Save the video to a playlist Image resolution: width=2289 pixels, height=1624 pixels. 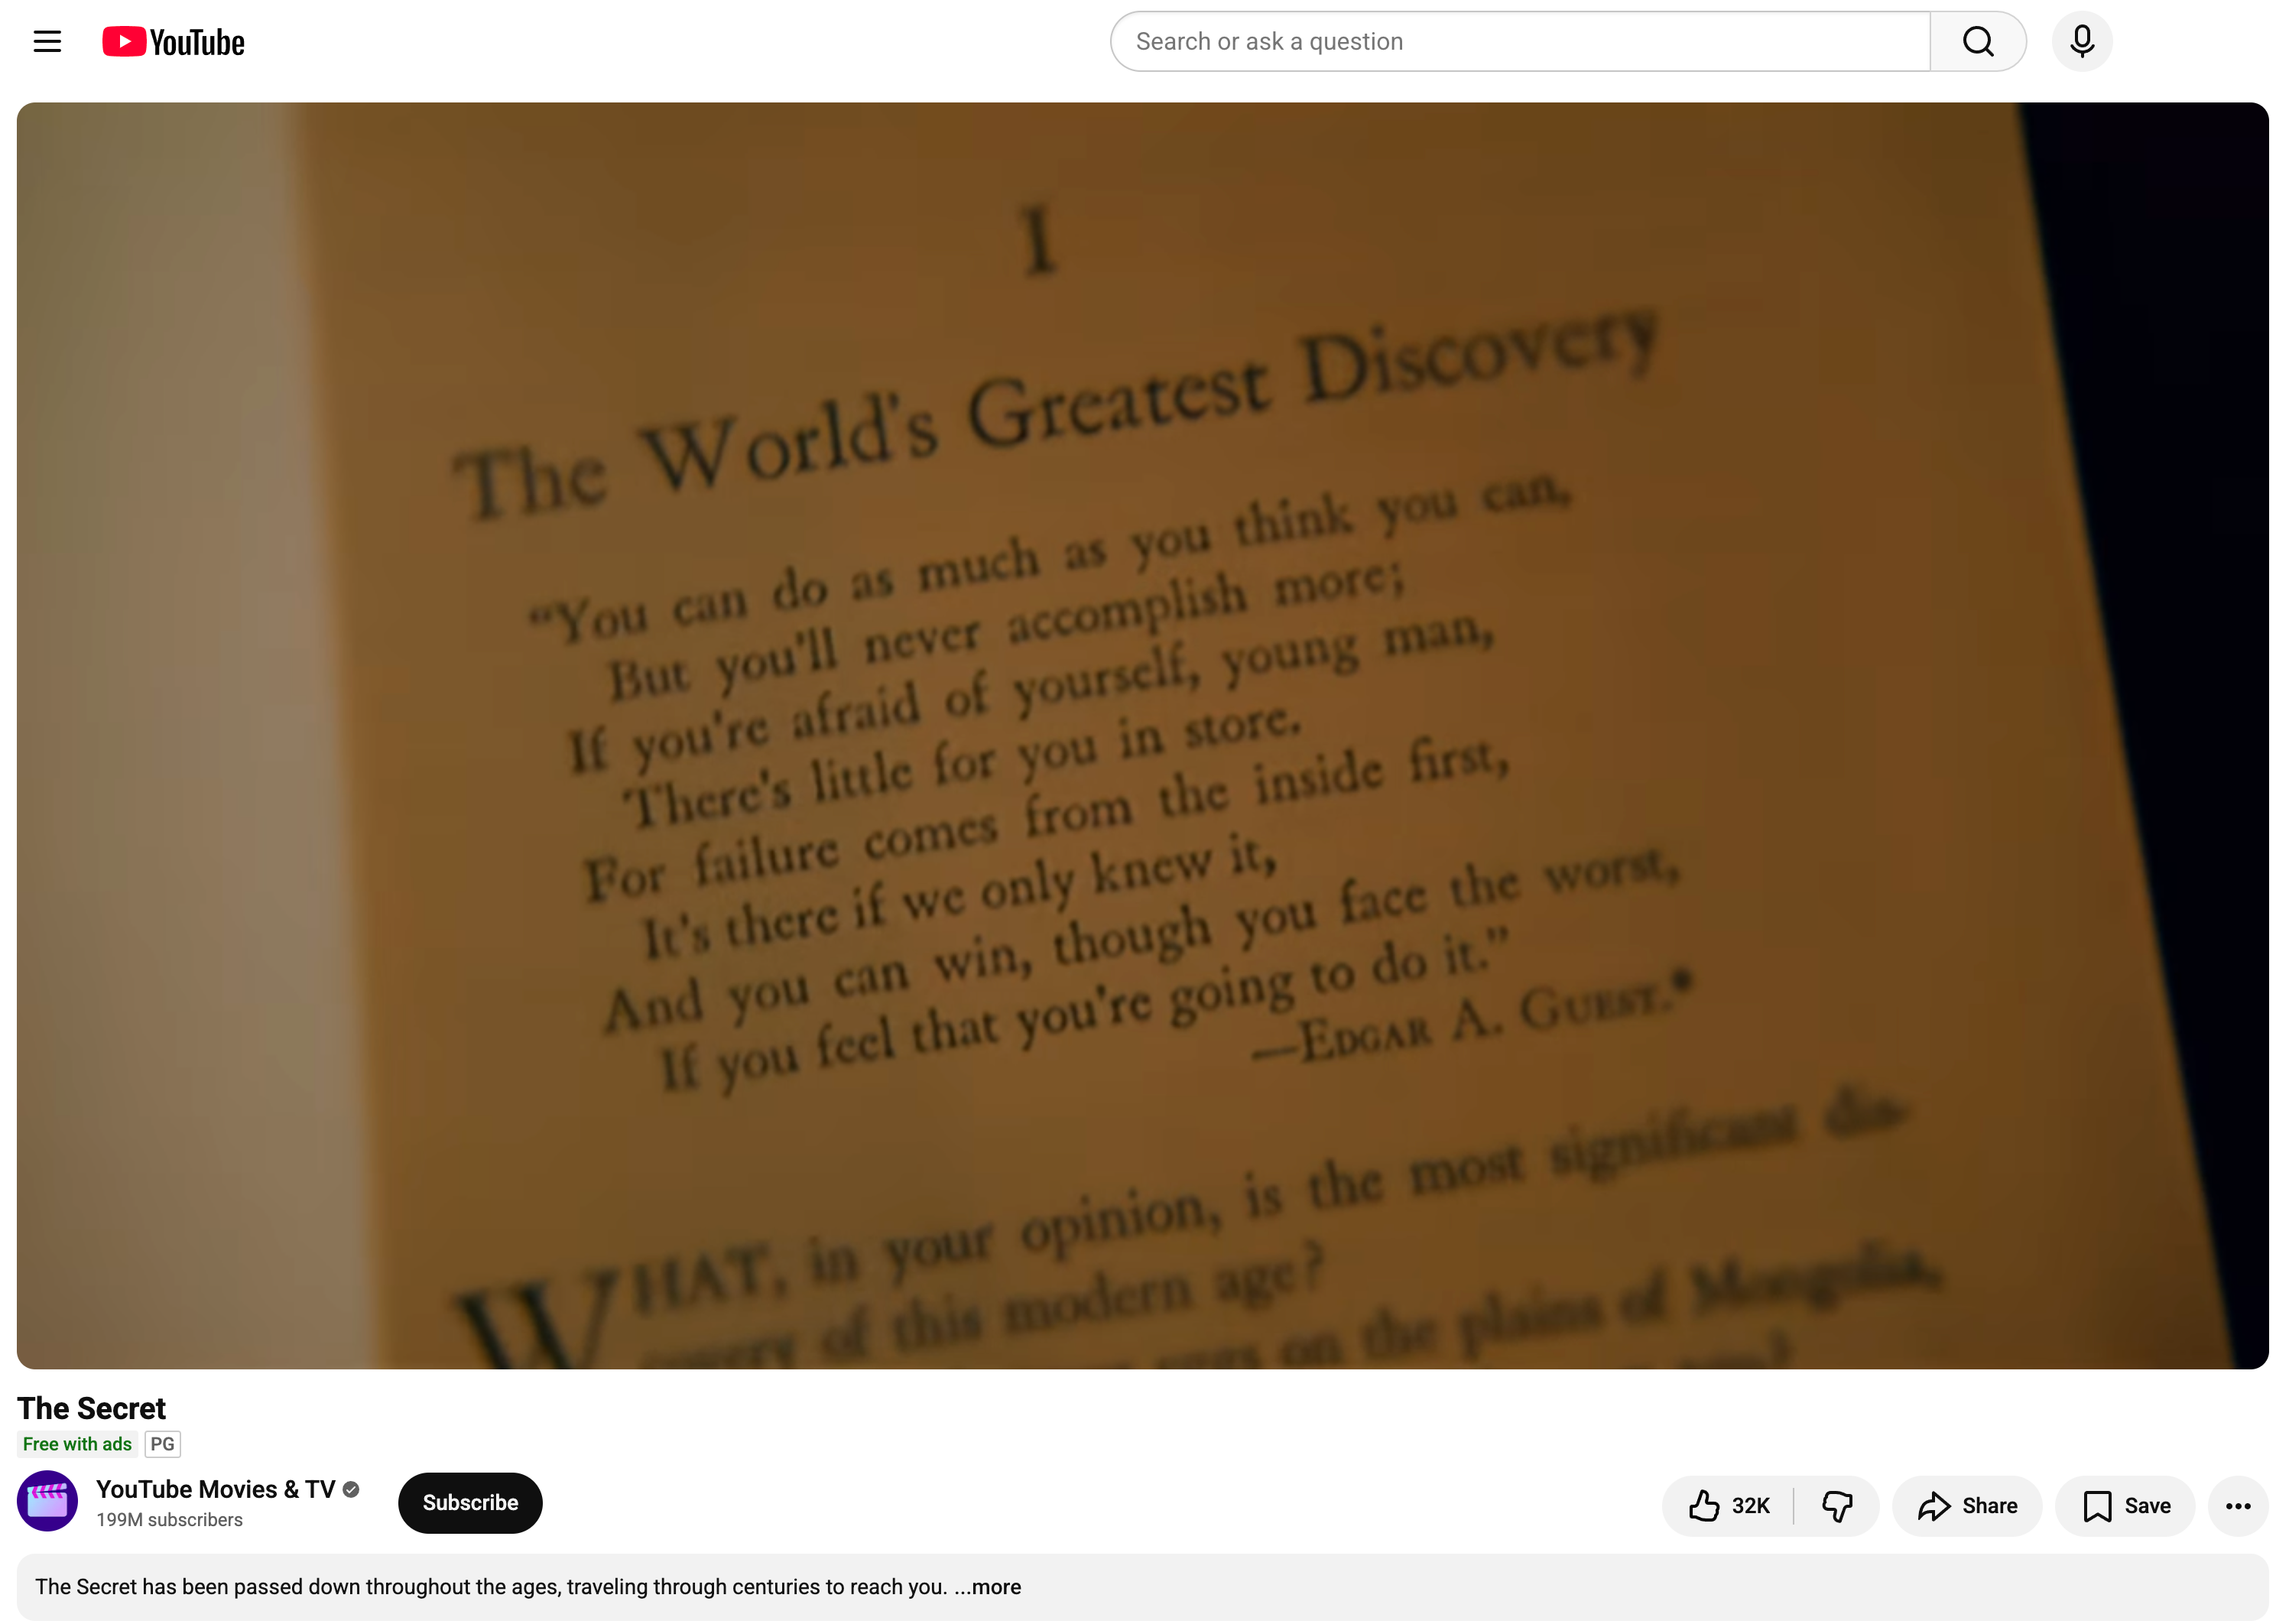point(2125,1505)
